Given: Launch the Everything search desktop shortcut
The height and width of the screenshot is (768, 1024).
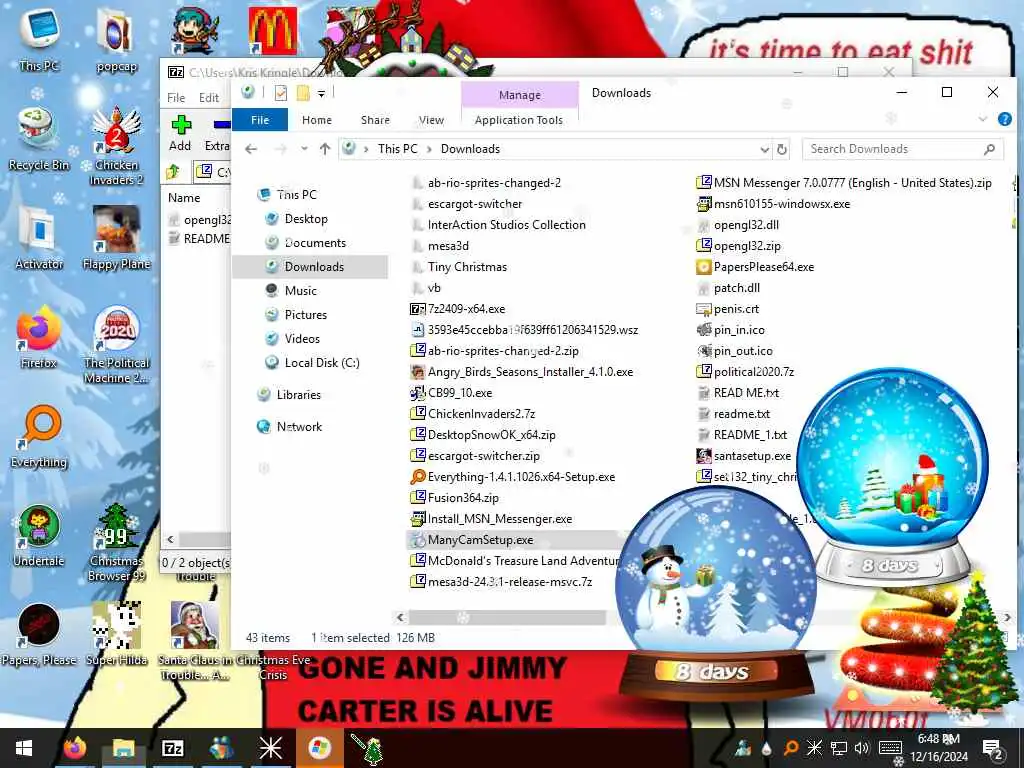Looking at the screenshot, I should (39, 436).
